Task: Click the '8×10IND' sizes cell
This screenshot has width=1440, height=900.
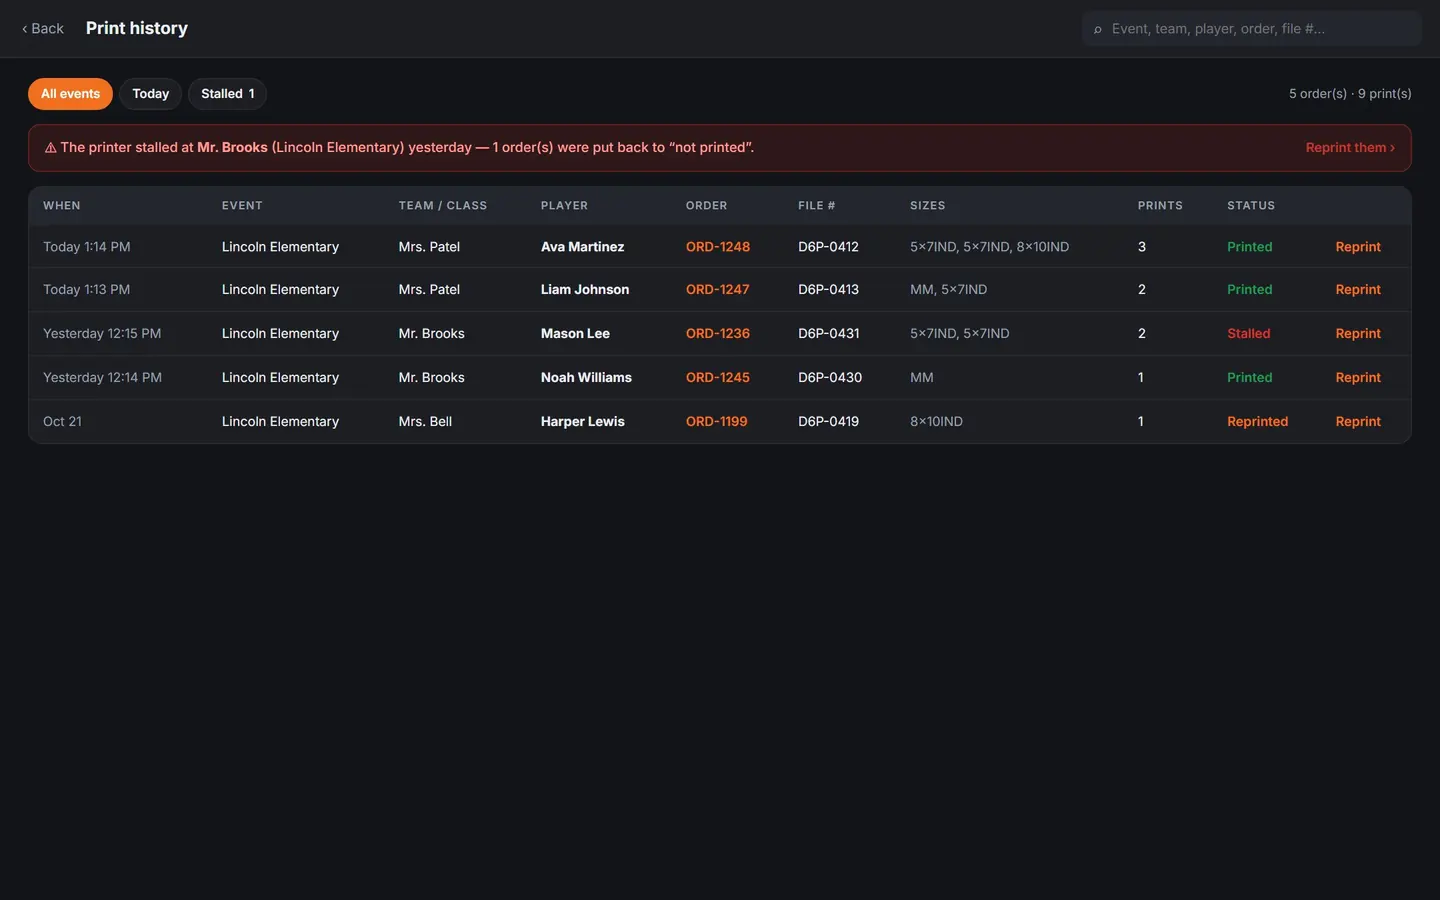Action: coord(936,422)
